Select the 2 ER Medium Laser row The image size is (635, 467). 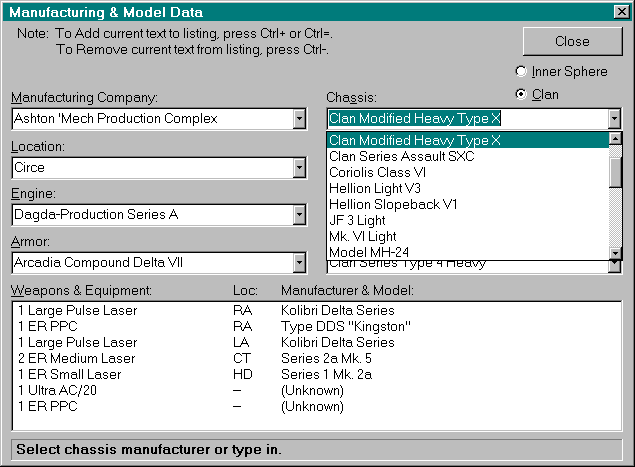coord(317,358)
